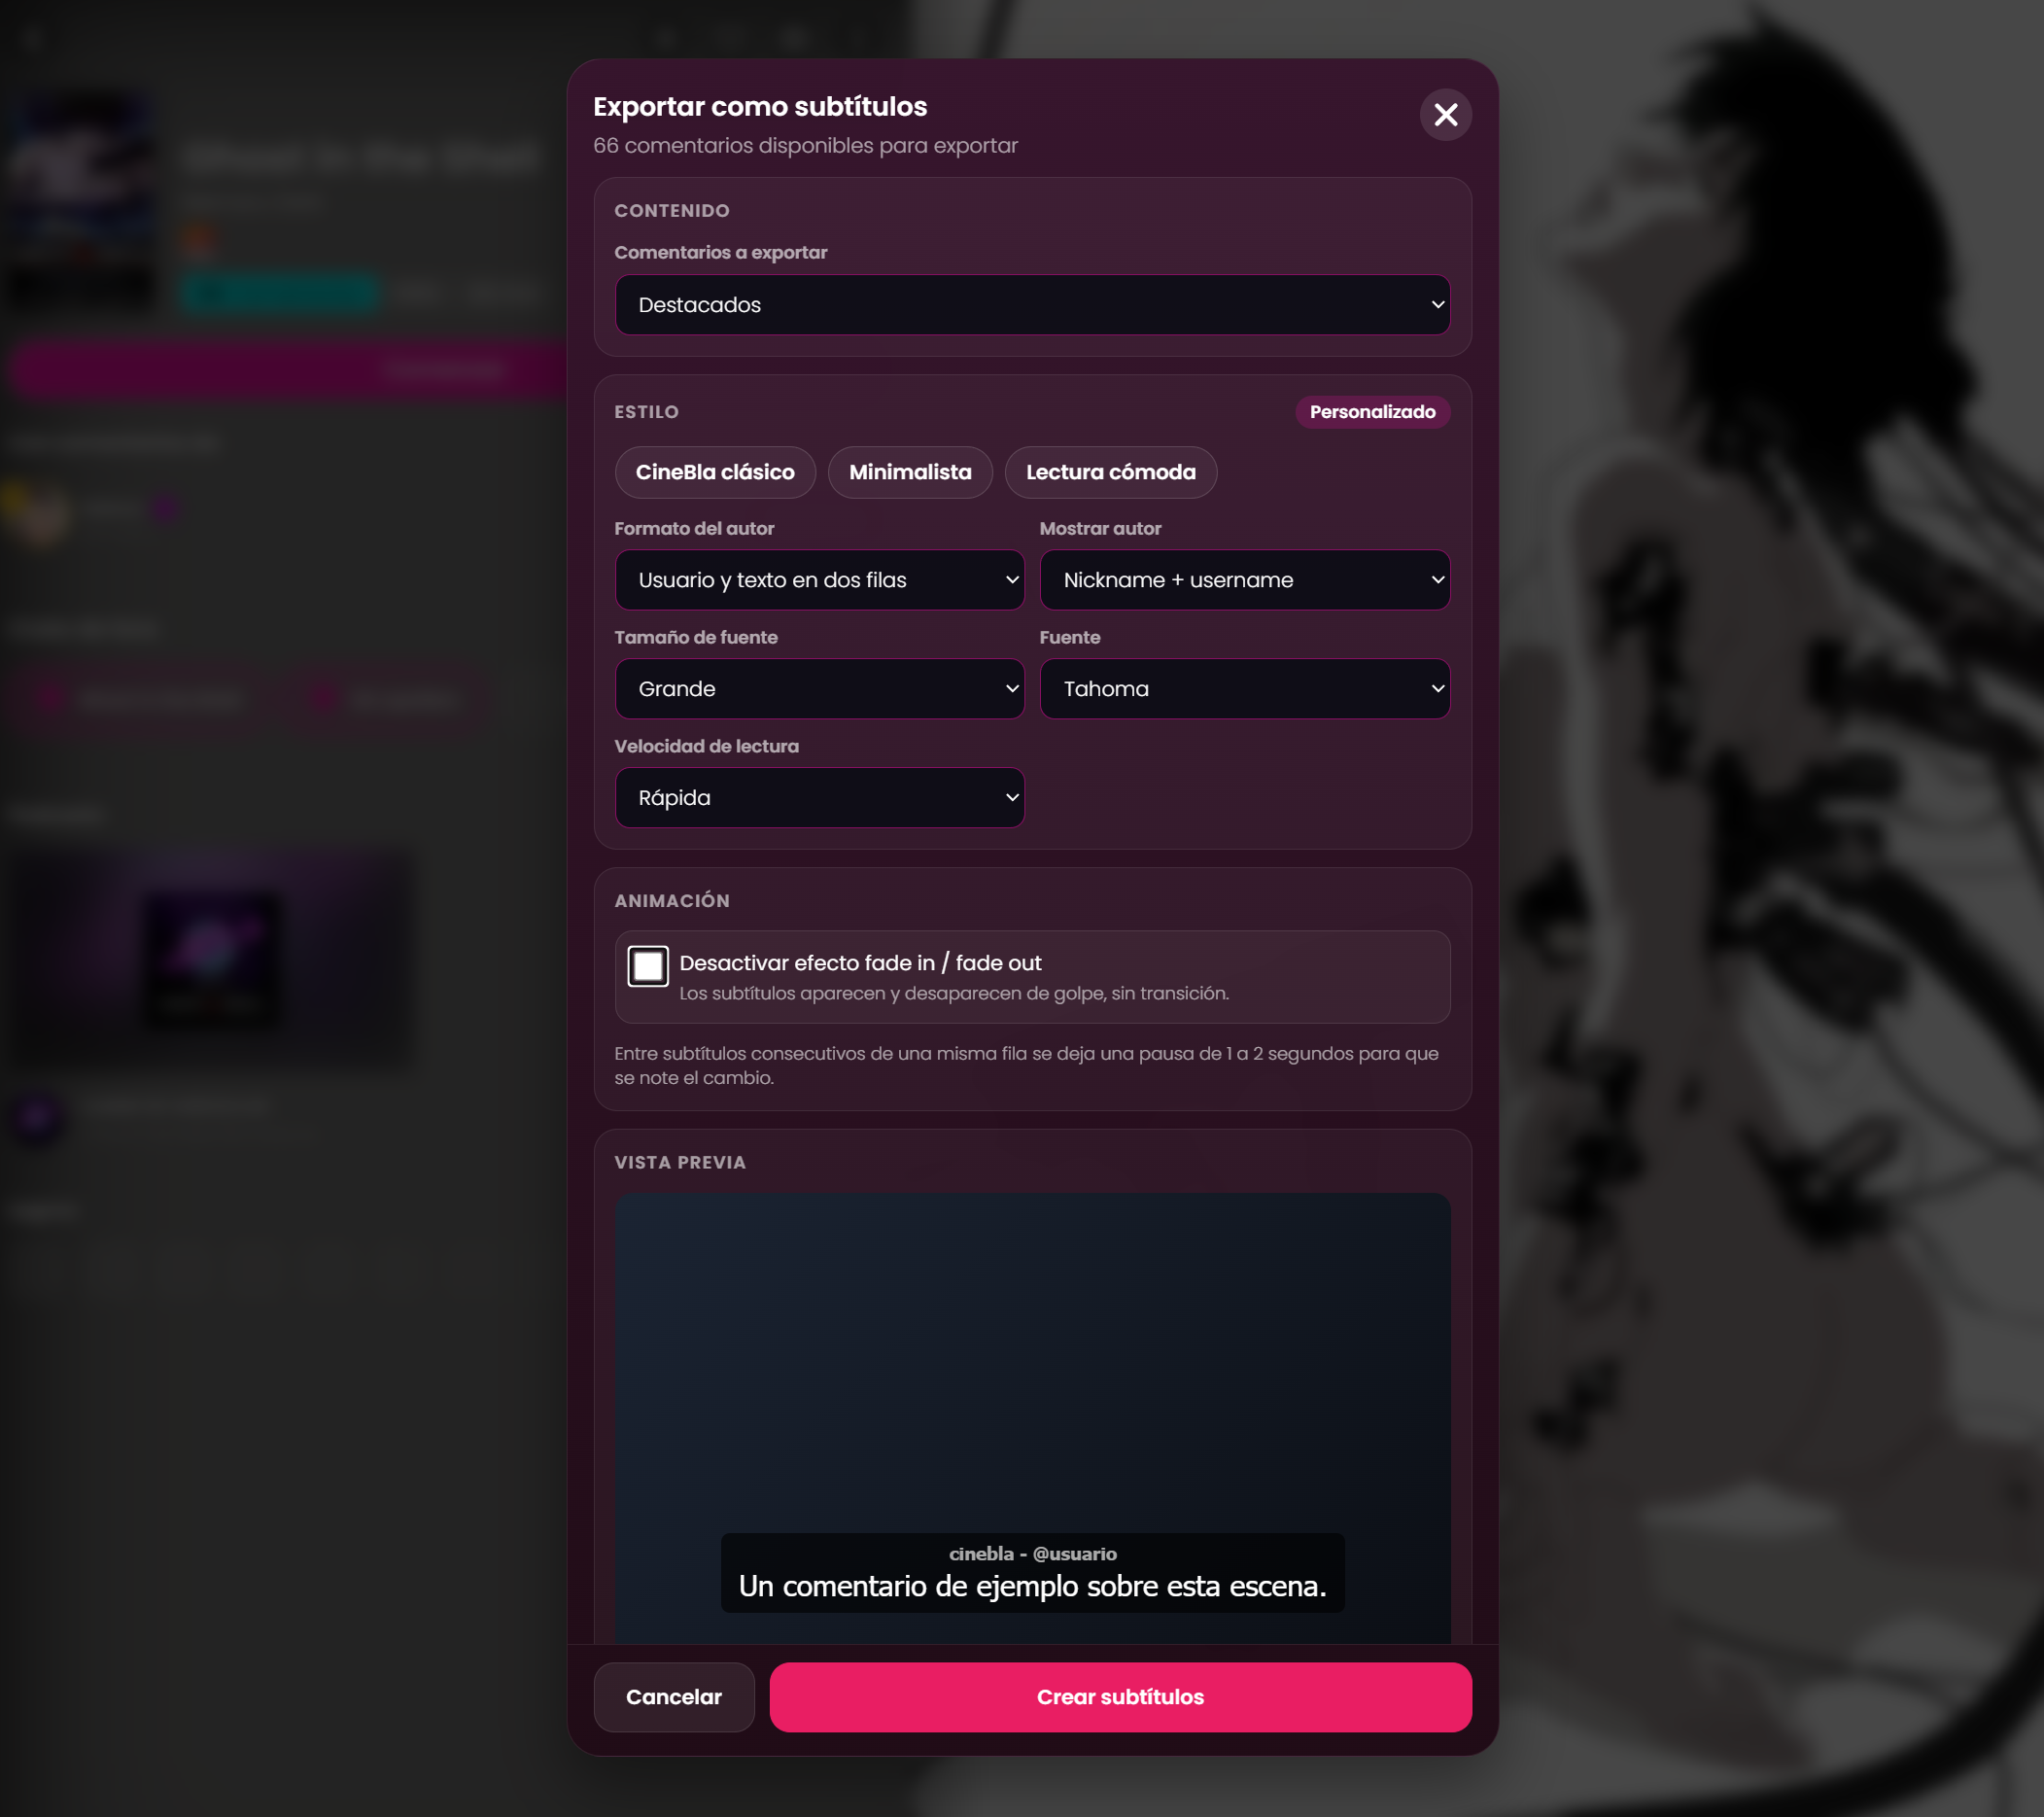Expand the Mostrar autor dropdown

coord(1244,580)
